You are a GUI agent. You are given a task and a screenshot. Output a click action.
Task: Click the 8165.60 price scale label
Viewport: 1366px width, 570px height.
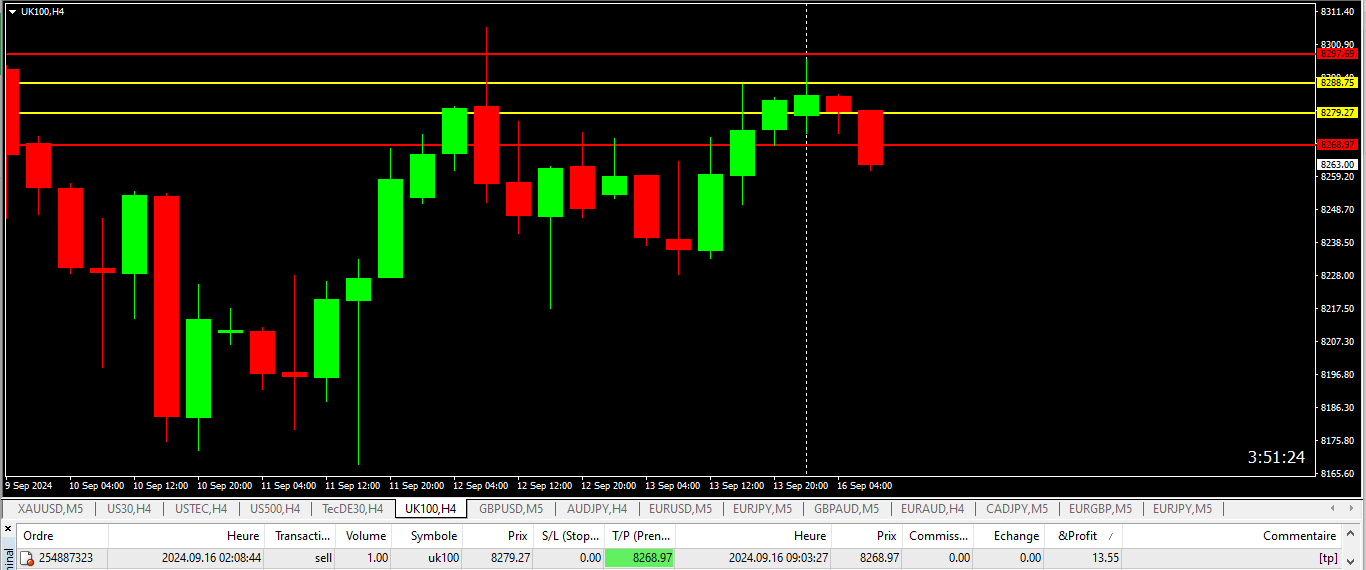[1339, 473]
